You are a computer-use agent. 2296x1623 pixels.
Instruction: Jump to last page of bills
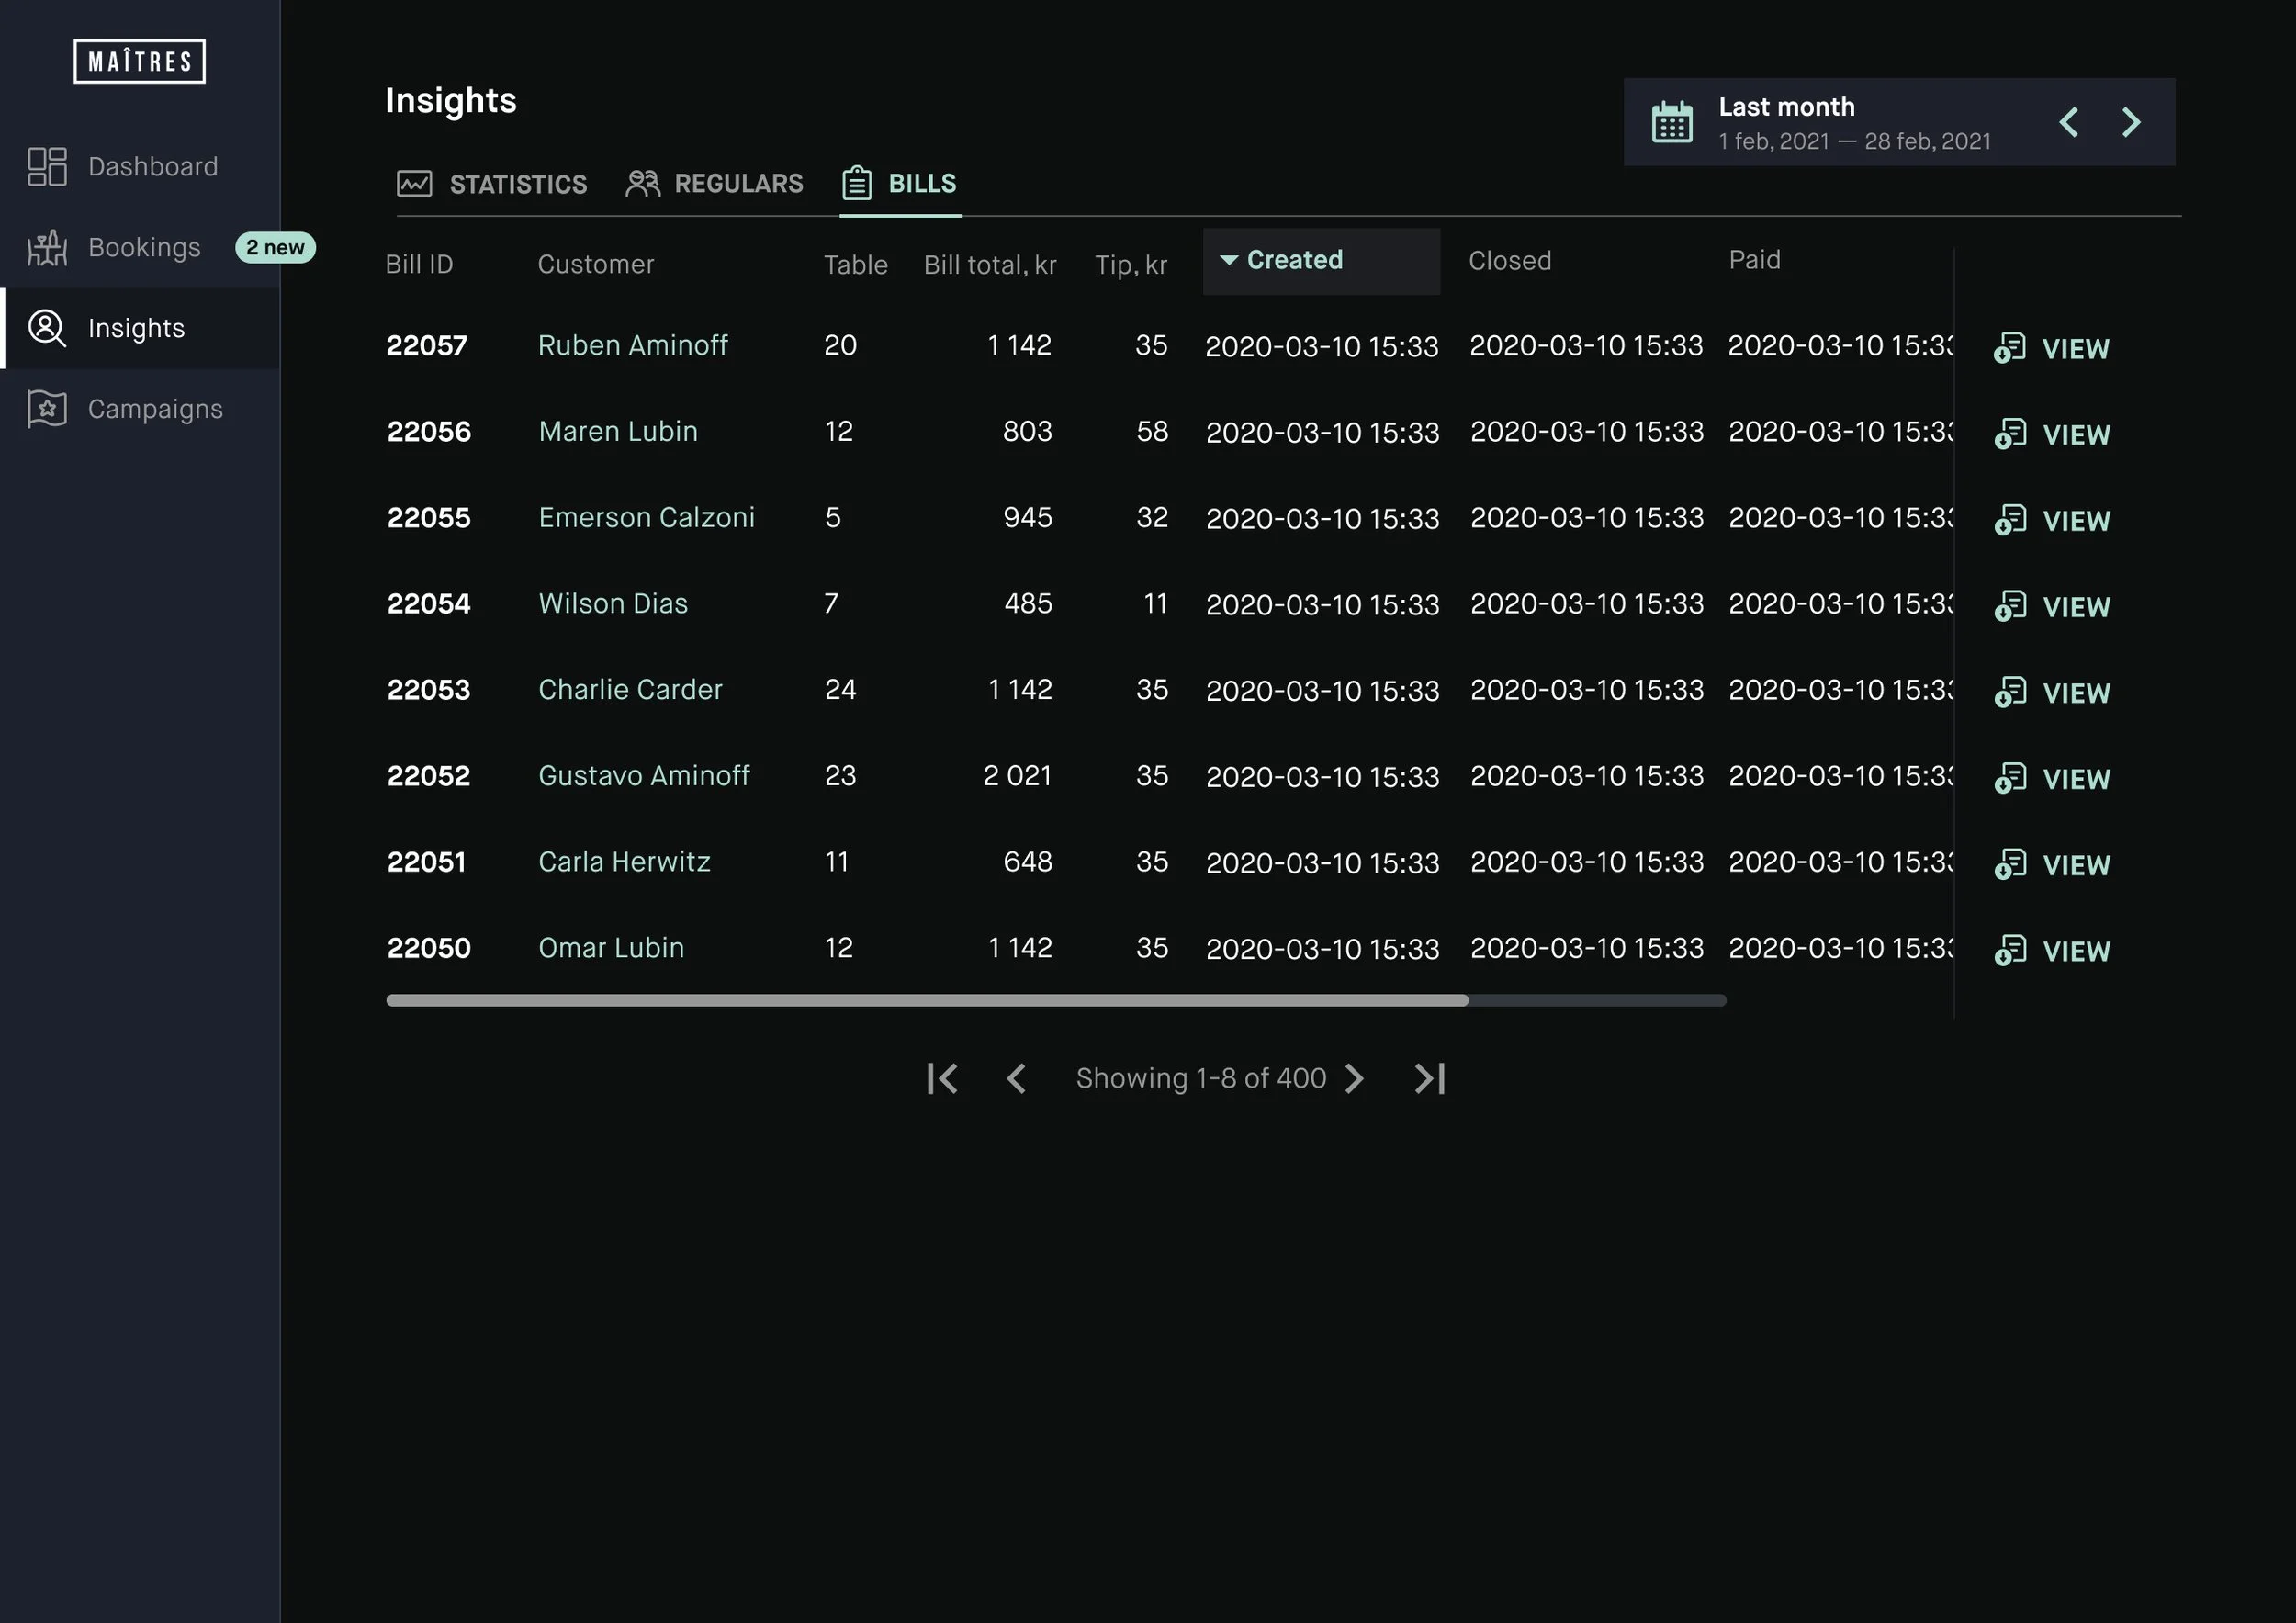pyautogui.click(x=1429, y=1078)
